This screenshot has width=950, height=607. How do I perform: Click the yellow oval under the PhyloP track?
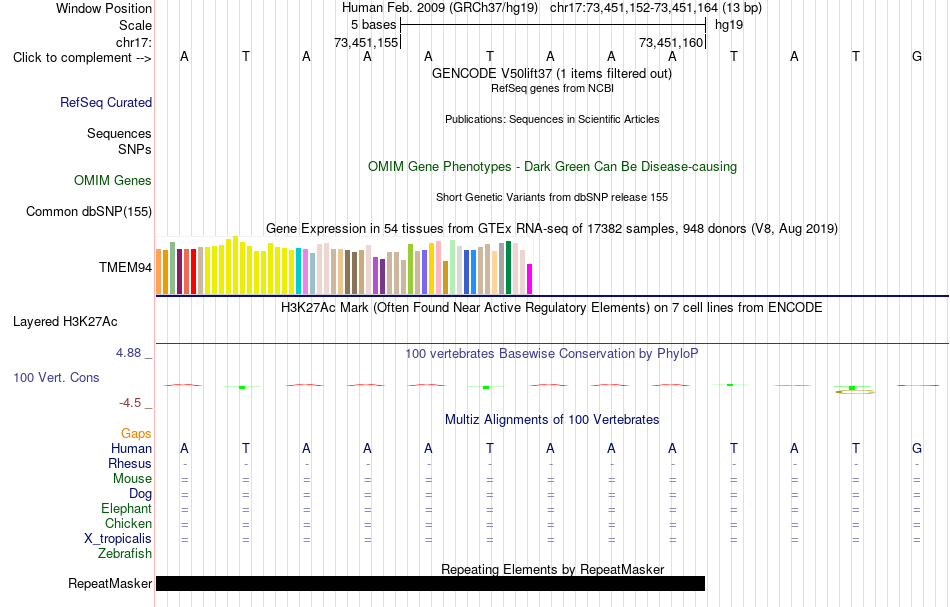coord(854,393)
